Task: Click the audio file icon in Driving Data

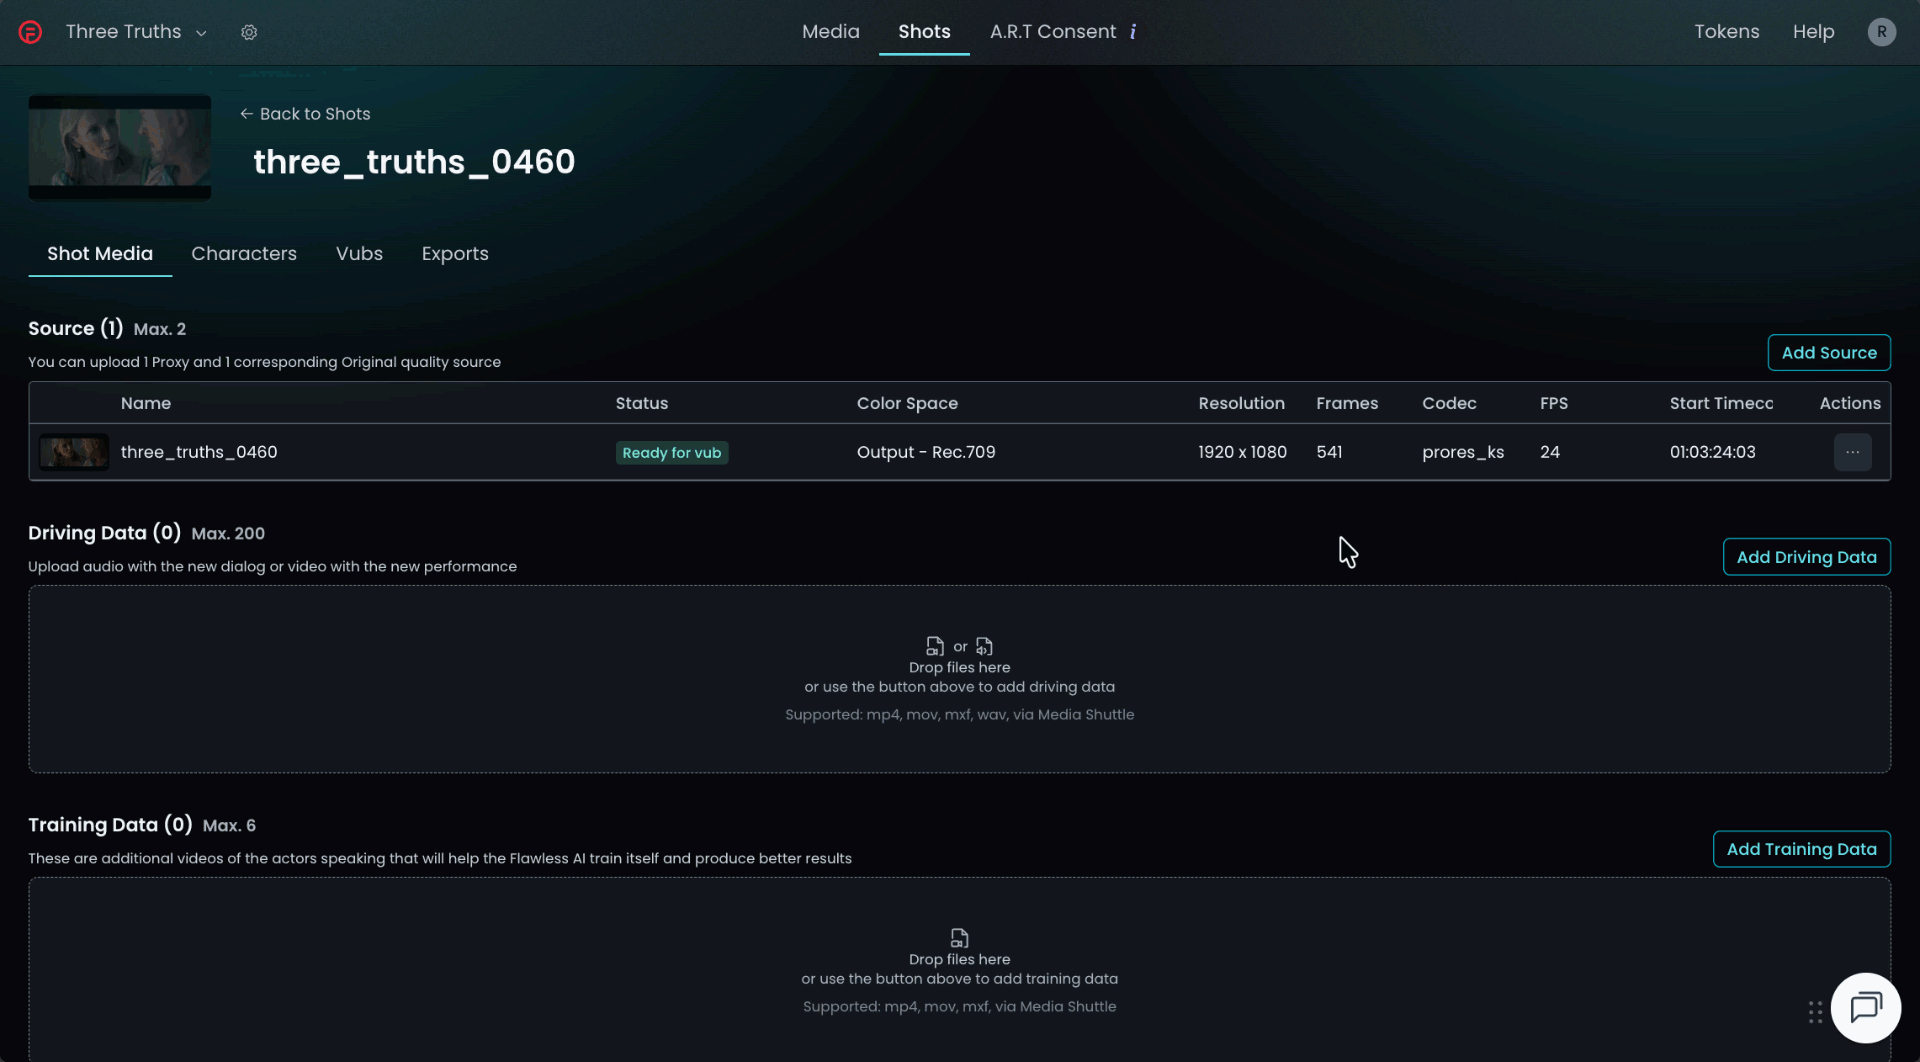Action: point(985,646)
